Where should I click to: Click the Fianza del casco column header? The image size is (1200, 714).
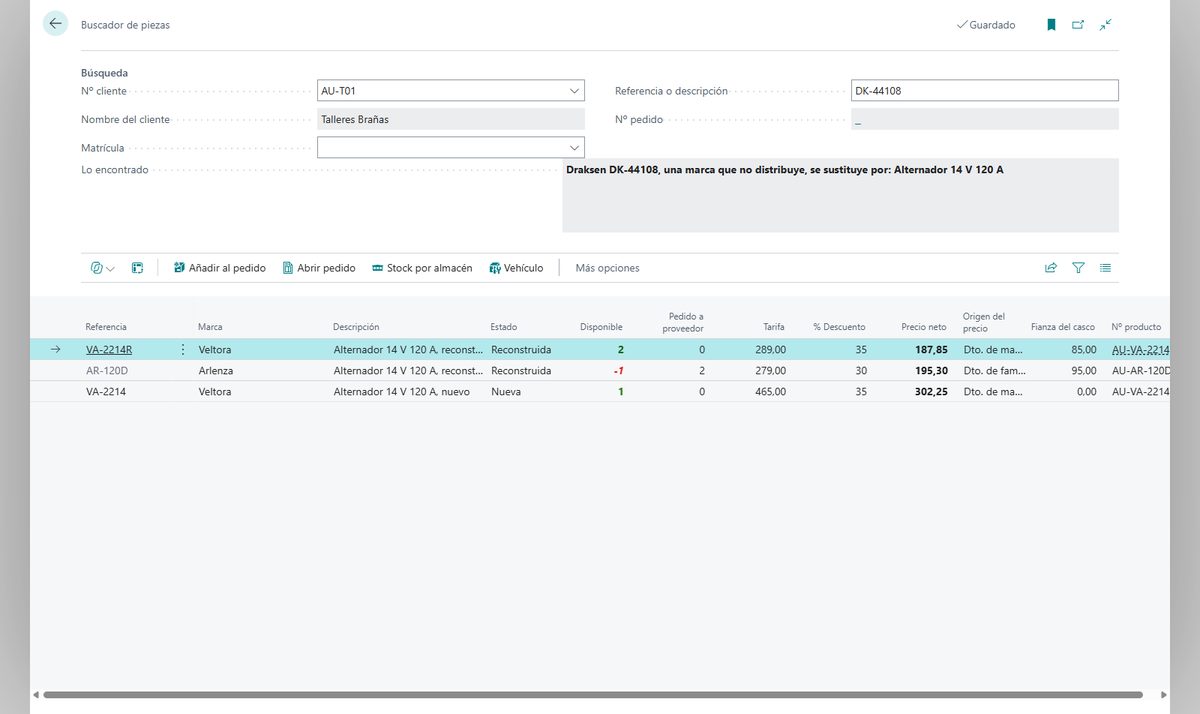pyautogui.click(x=1063, y=327)
